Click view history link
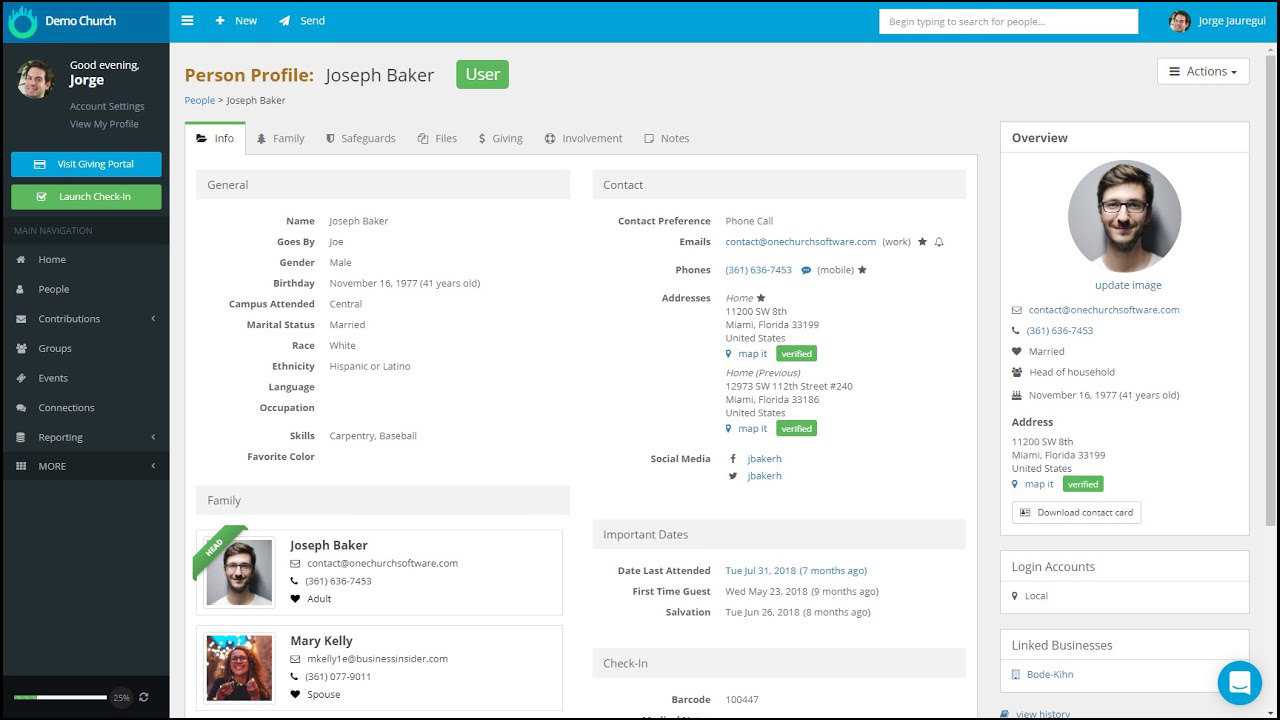The height and width of the screenshot is (720, 1280). [x=1043, y=714]
